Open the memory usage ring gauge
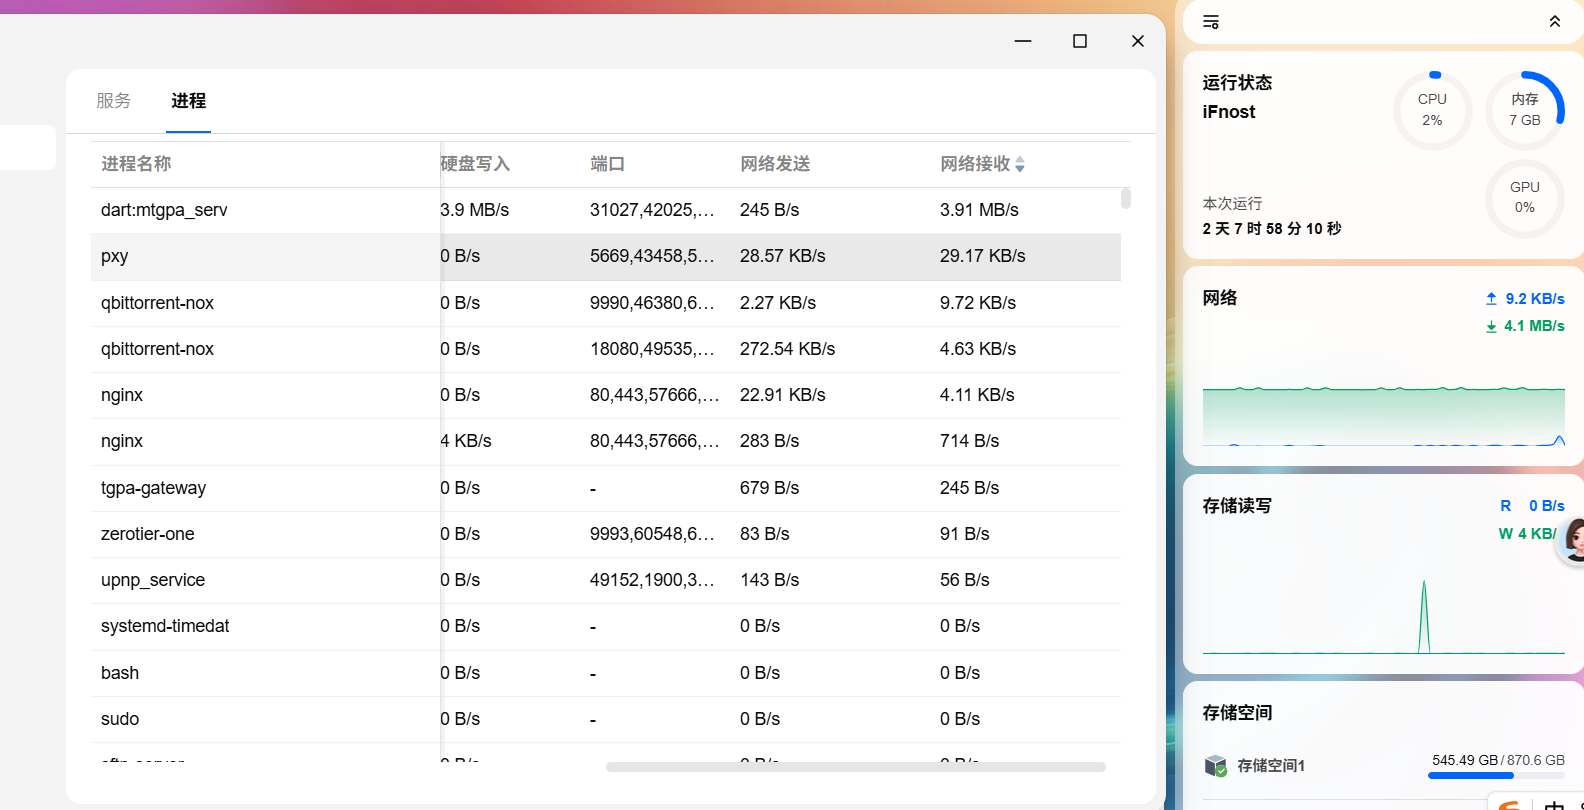Image resolution: width=1584 pixels, height=810 pixels. pyautogui.click(x=1525, y=110)
